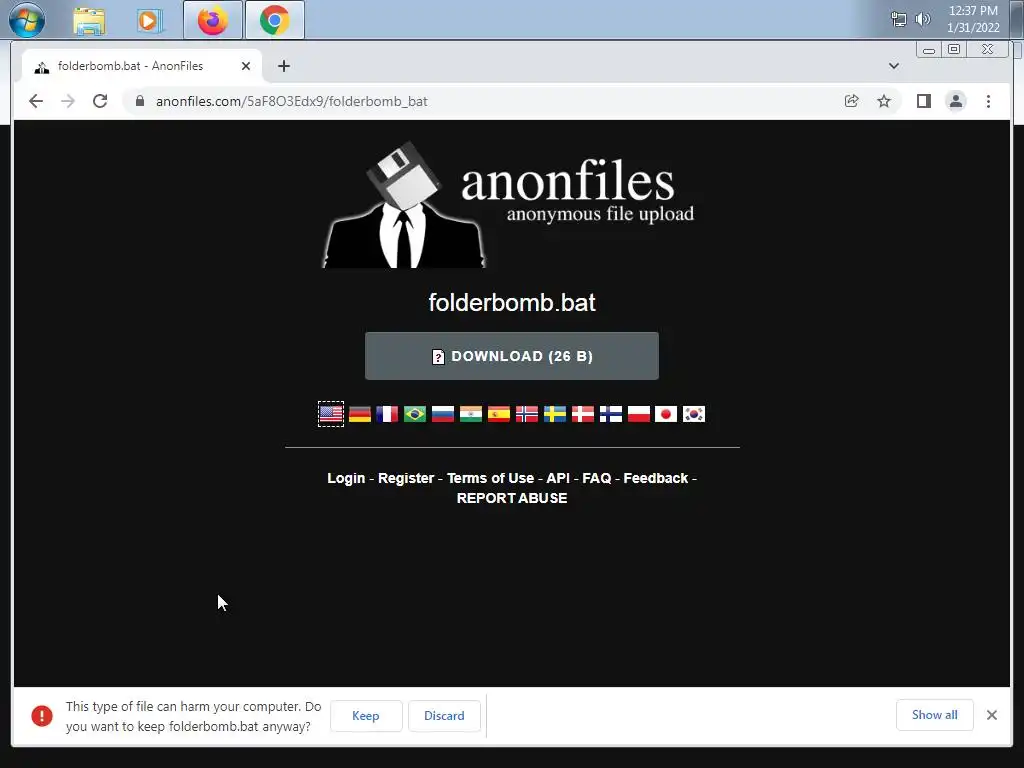Launch the media player taskbar icon

(150, 20)
